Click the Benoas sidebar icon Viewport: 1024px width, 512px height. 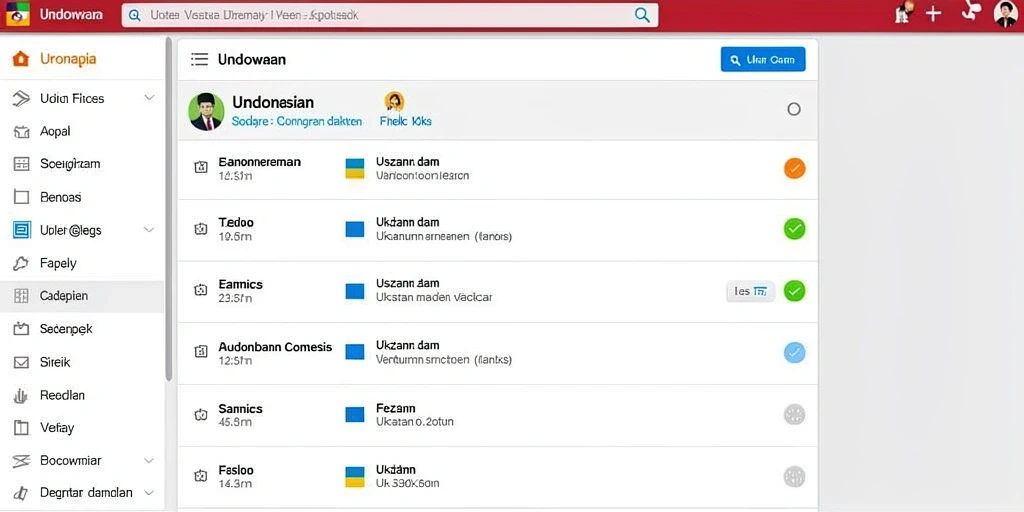(x=22, y=197)
